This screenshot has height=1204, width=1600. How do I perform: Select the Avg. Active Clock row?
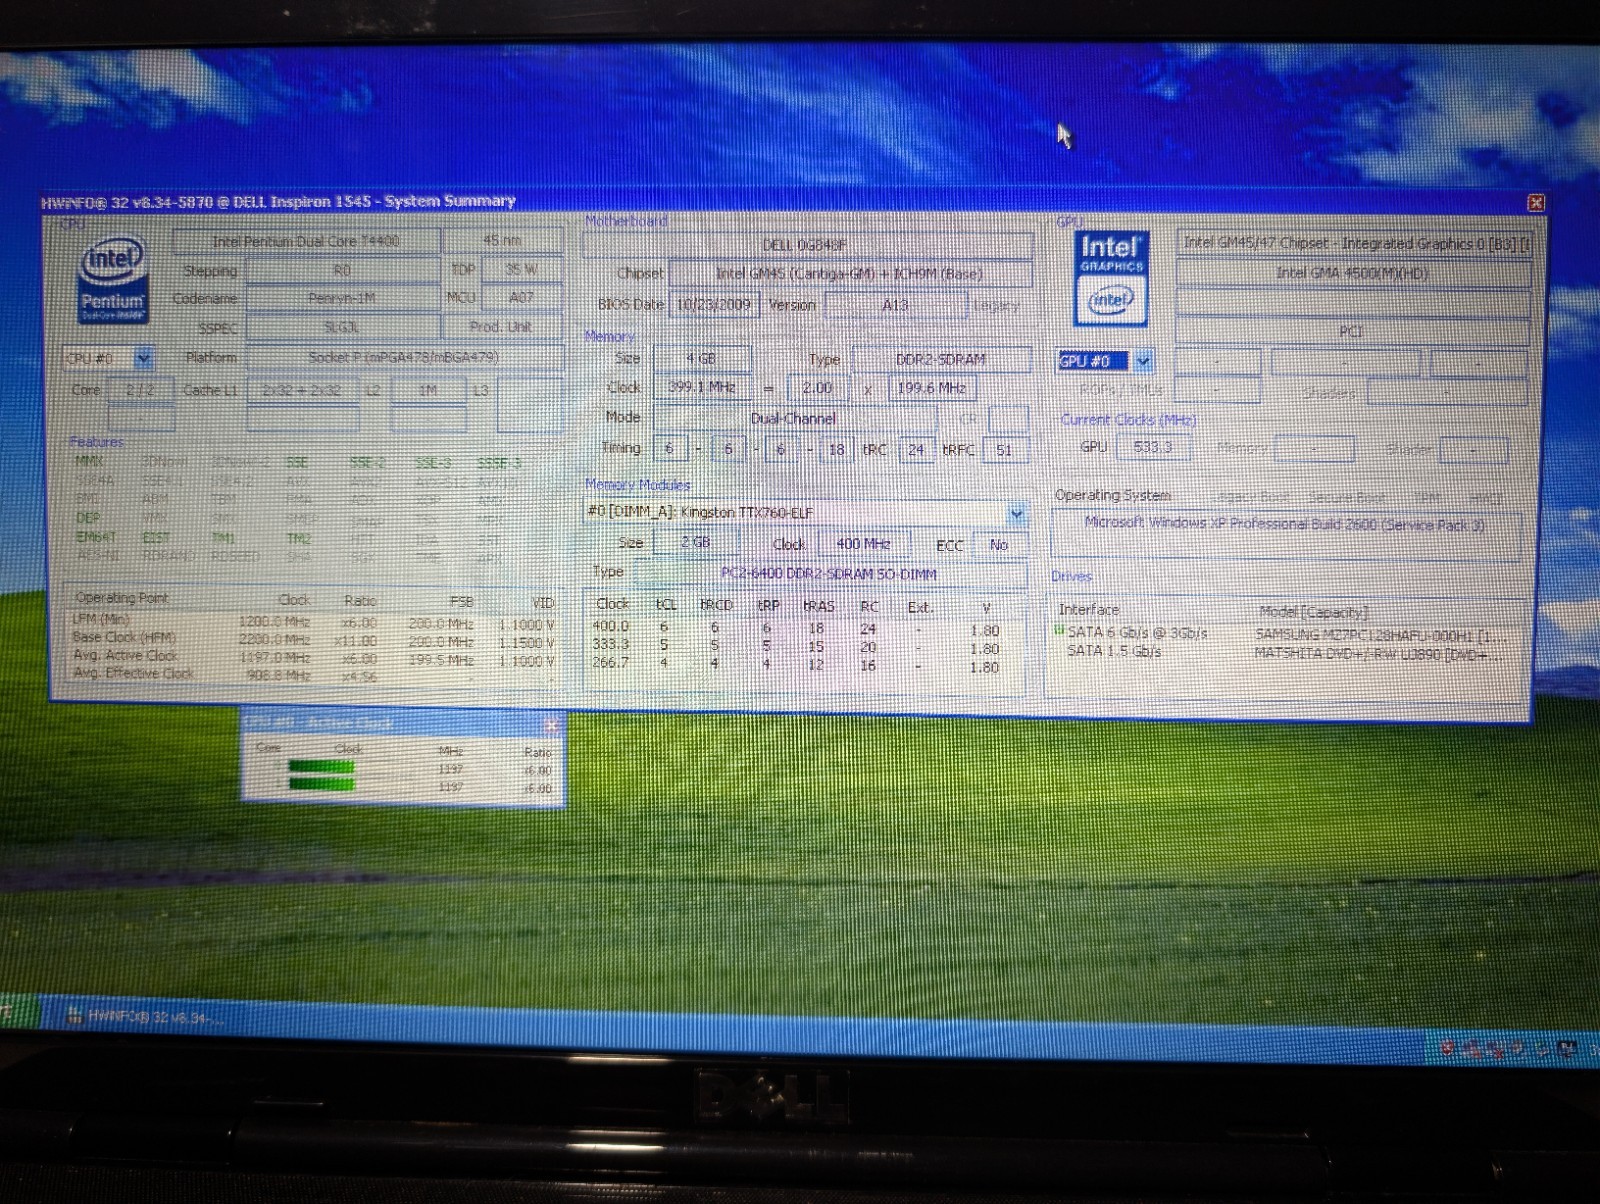click(x=313, y=657)
